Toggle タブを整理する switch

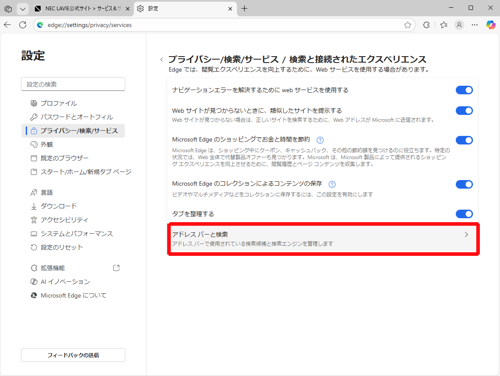point(464,214)
